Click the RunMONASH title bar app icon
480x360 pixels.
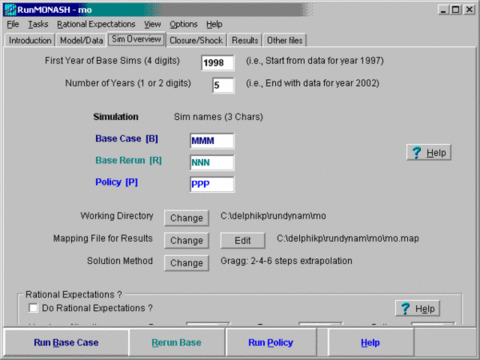(x=10, y=9)
